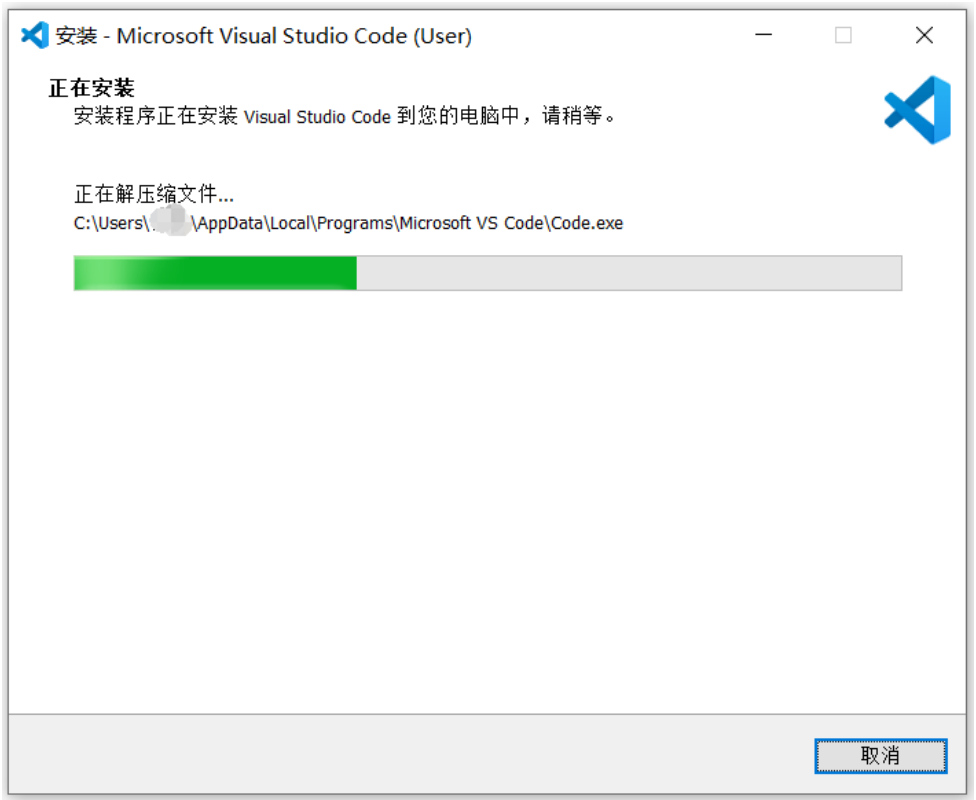Click the green filled part of progress bar

(215, 273)
